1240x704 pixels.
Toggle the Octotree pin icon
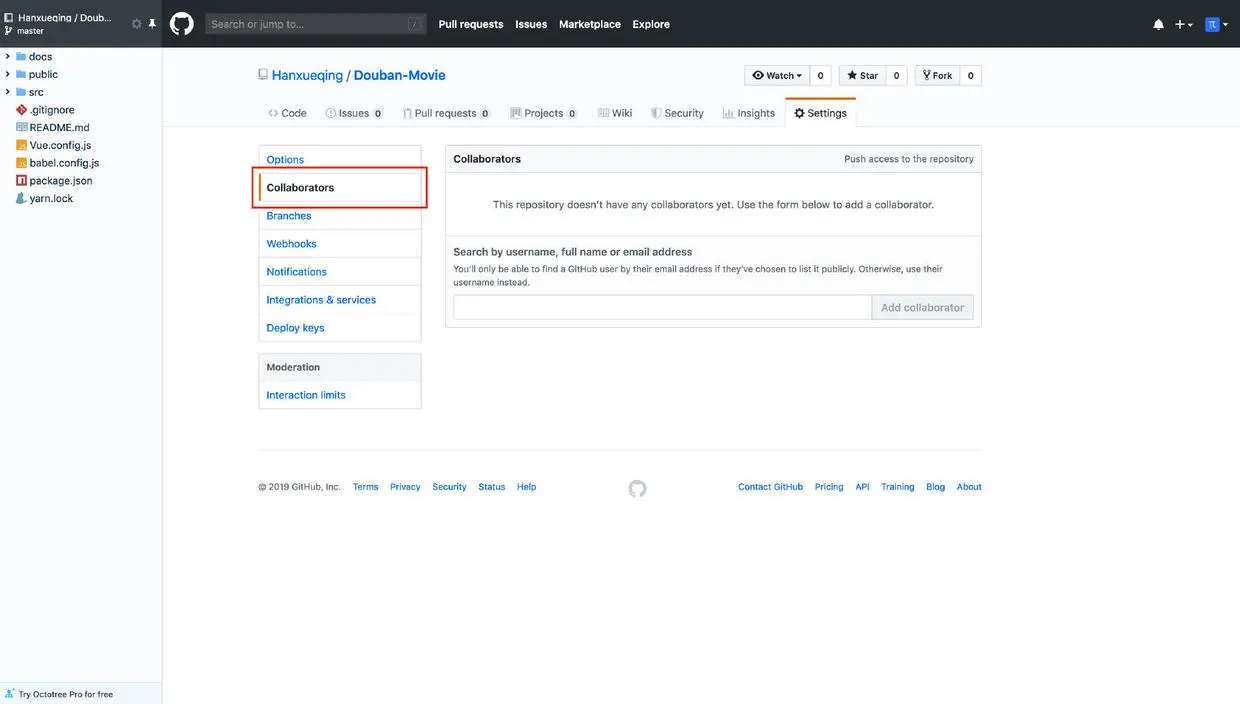point(152,24)
